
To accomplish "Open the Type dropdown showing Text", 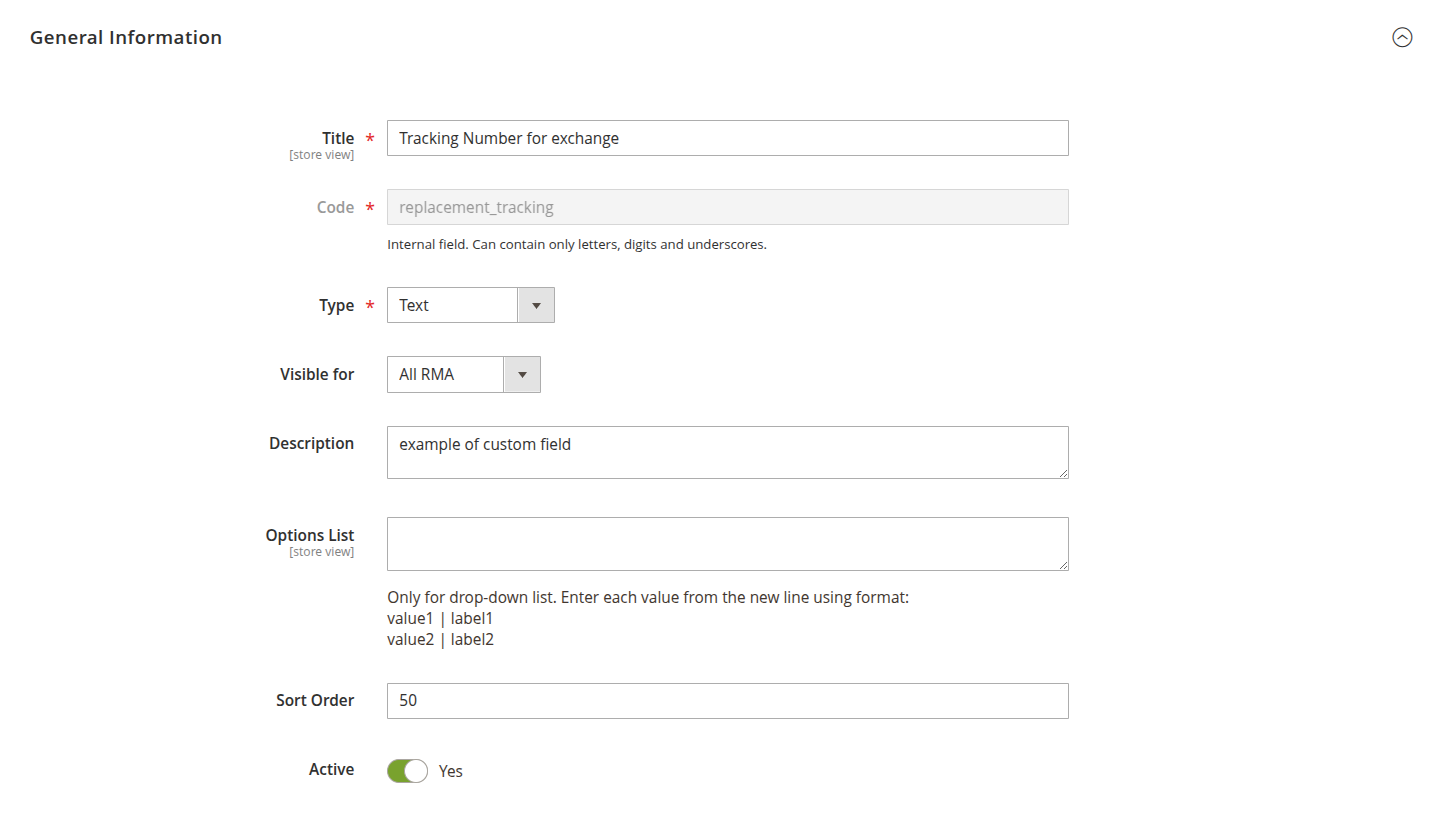I will click(x=453, y=305).
